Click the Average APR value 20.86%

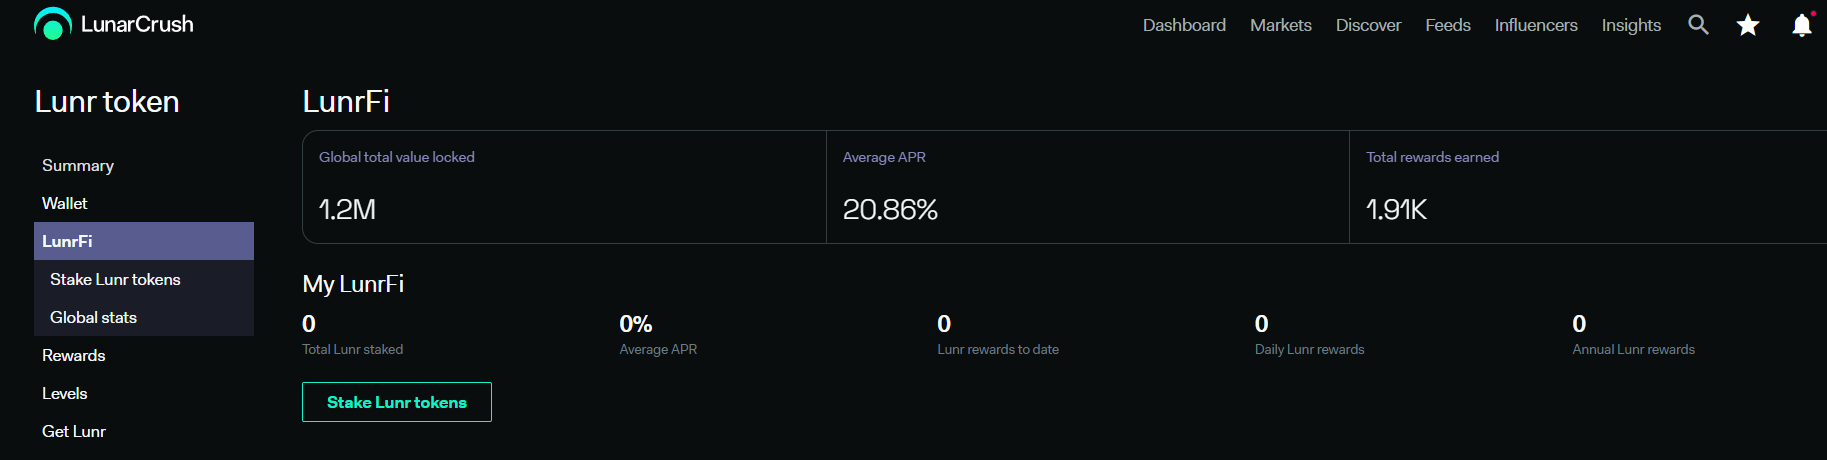tap(890, 209)
